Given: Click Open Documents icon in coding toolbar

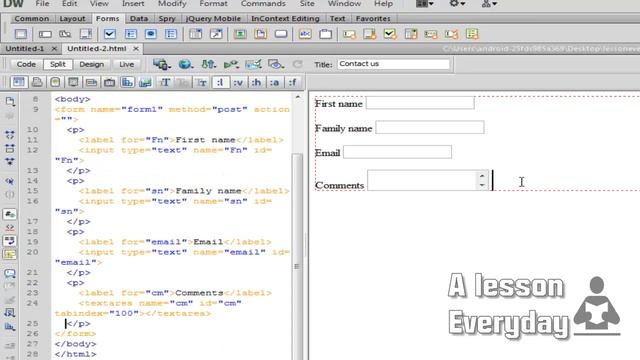Looking at the screenshot, I should (x=10, y=101).
